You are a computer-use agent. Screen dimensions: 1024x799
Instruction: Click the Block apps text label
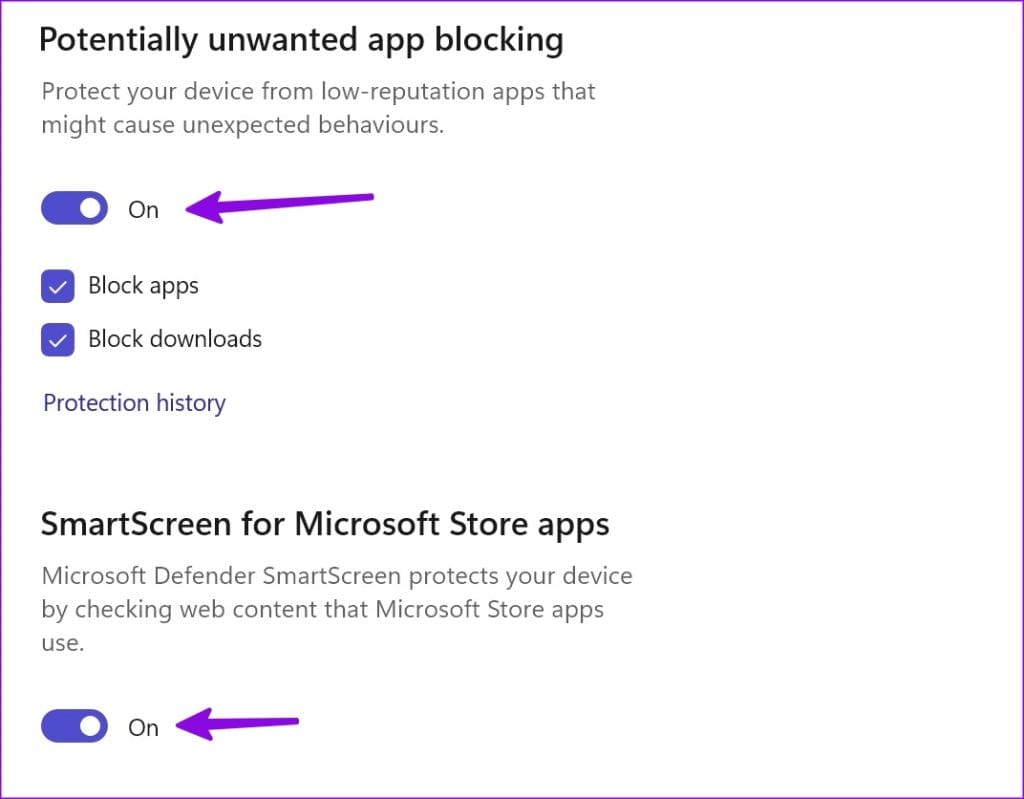[143, 286]
